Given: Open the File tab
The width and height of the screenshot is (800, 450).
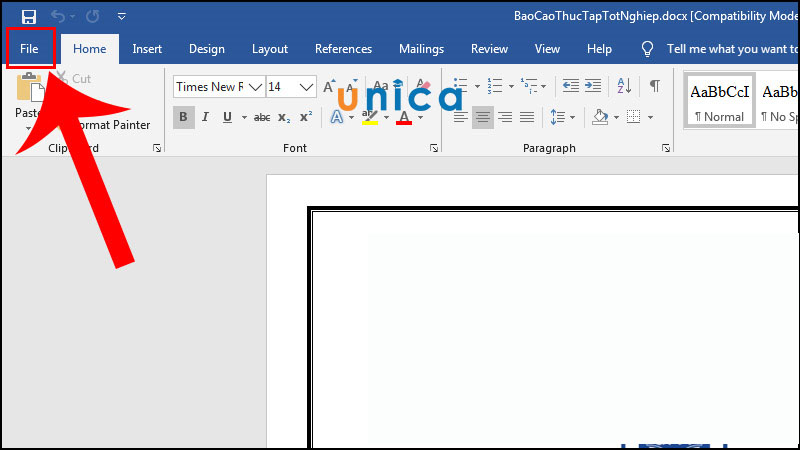Looking at the screenshot, I should point(29,49).
